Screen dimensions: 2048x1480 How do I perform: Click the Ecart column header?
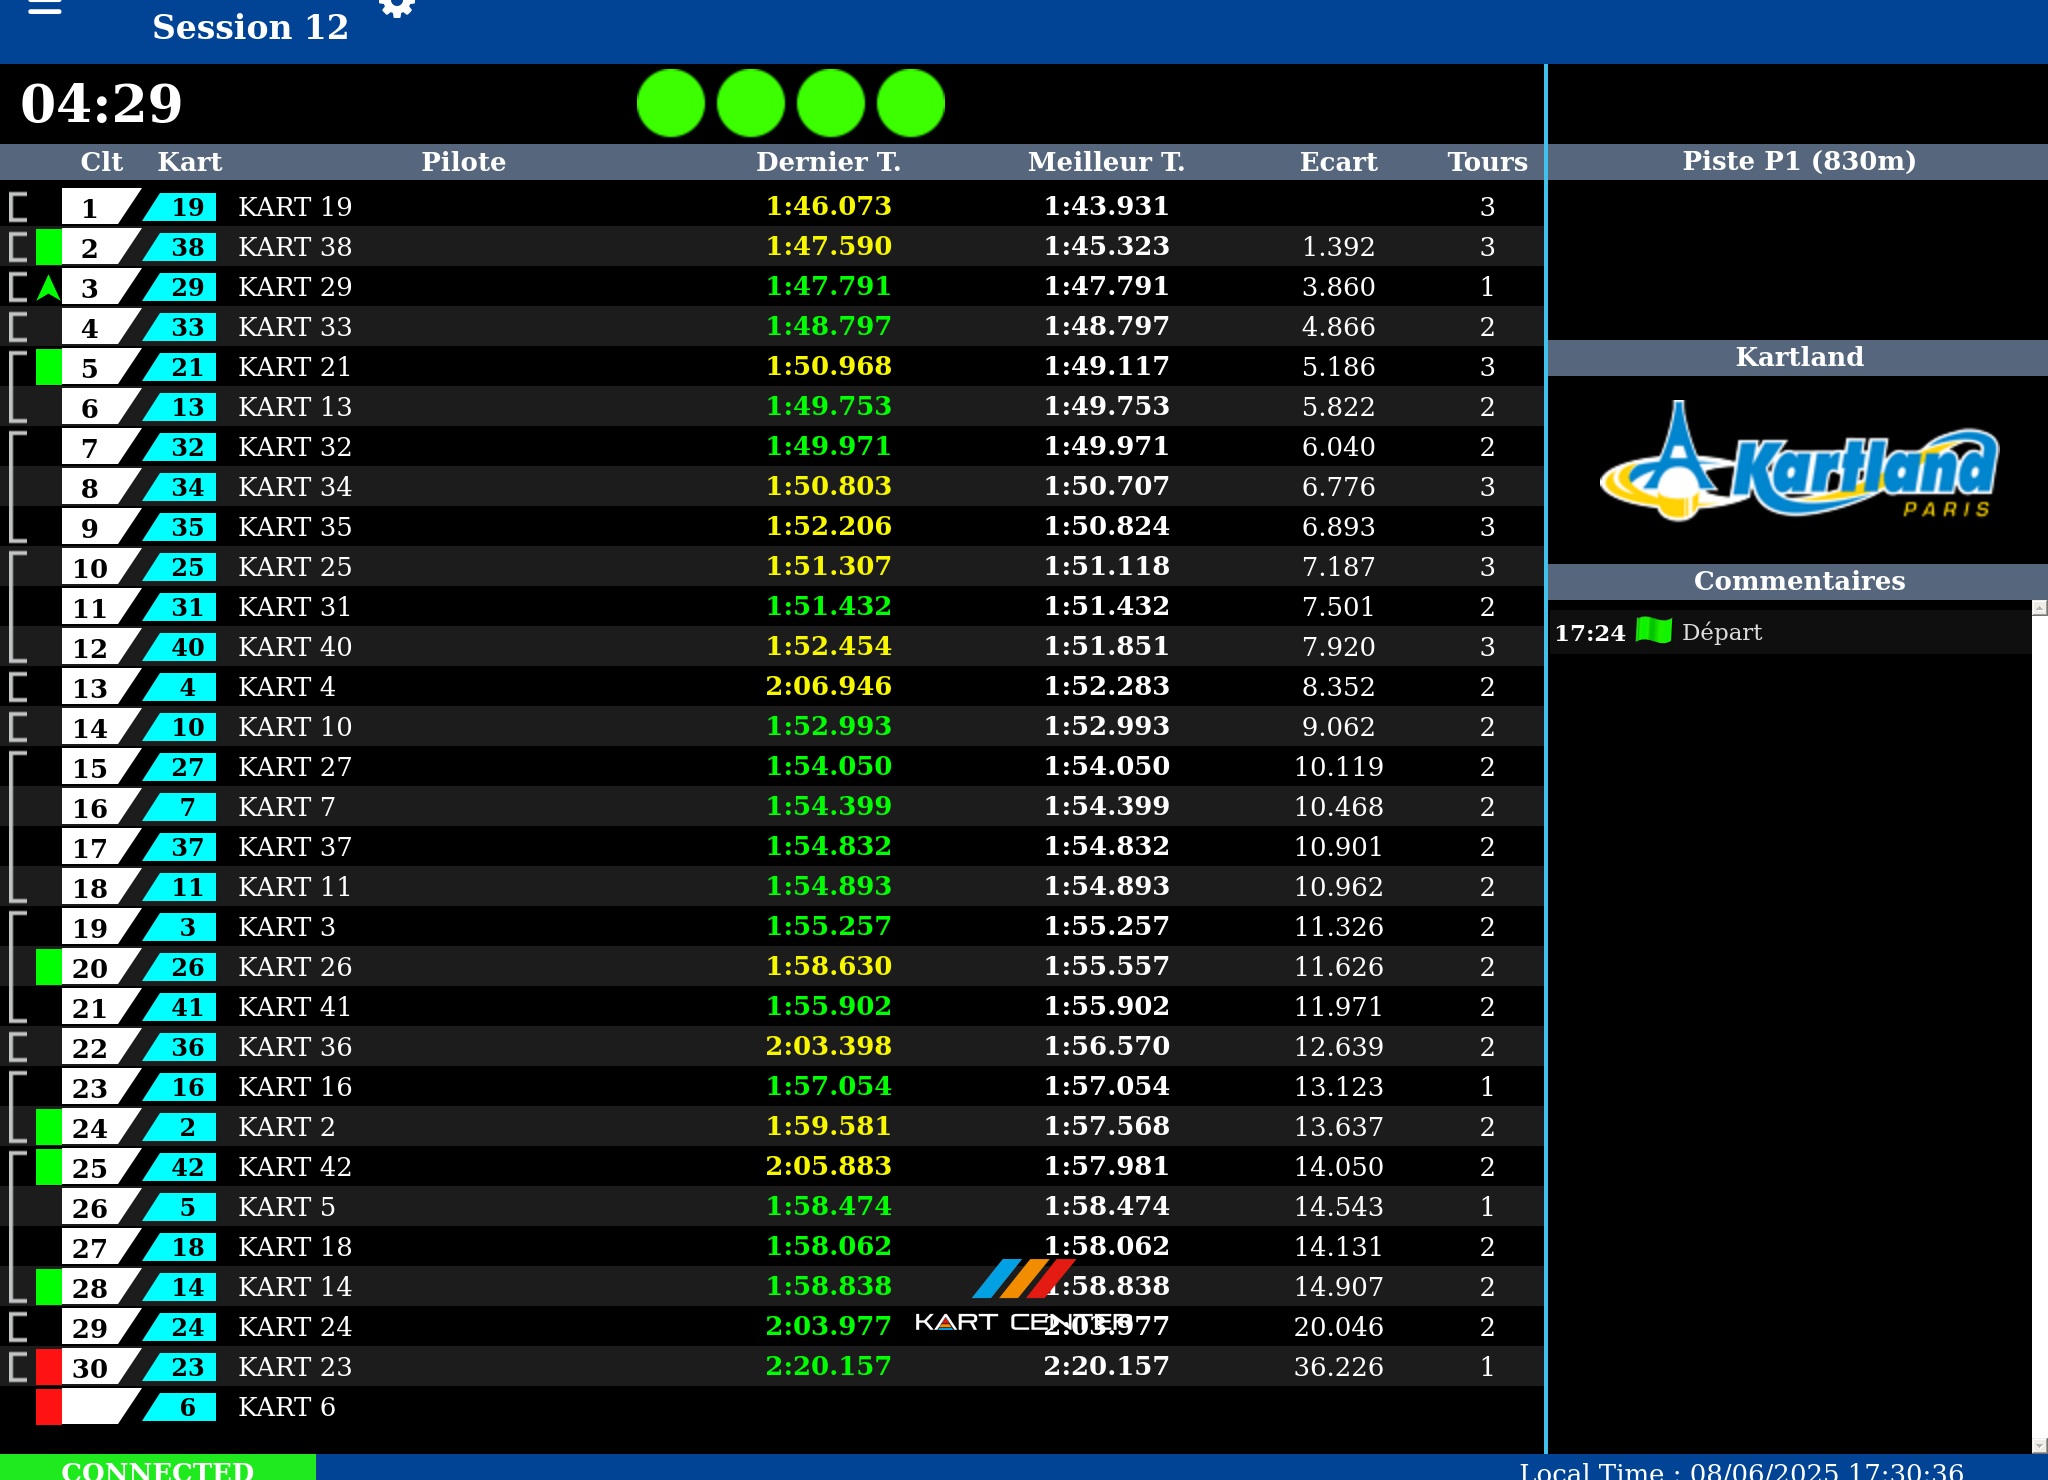click(x=1338, y=162)
